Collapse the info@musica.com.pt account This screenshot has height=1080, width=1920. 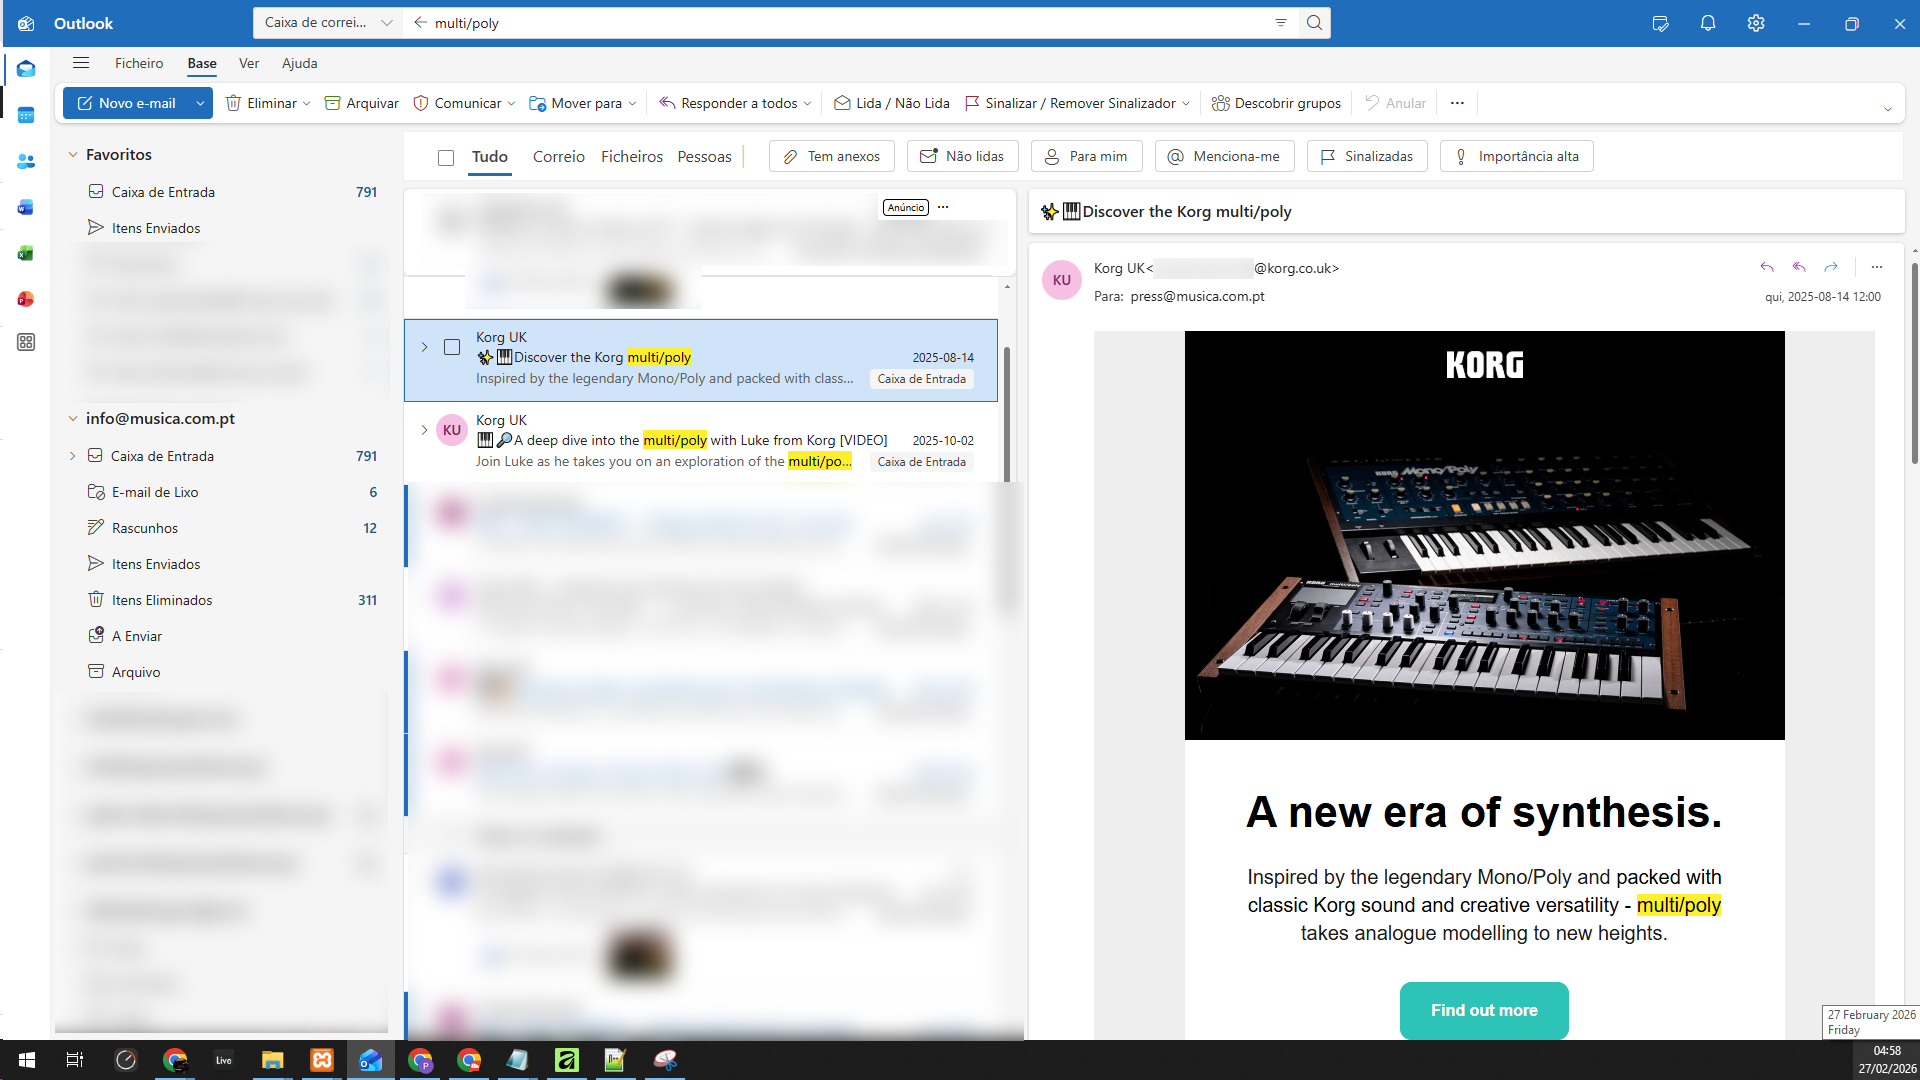pos(72,419)
